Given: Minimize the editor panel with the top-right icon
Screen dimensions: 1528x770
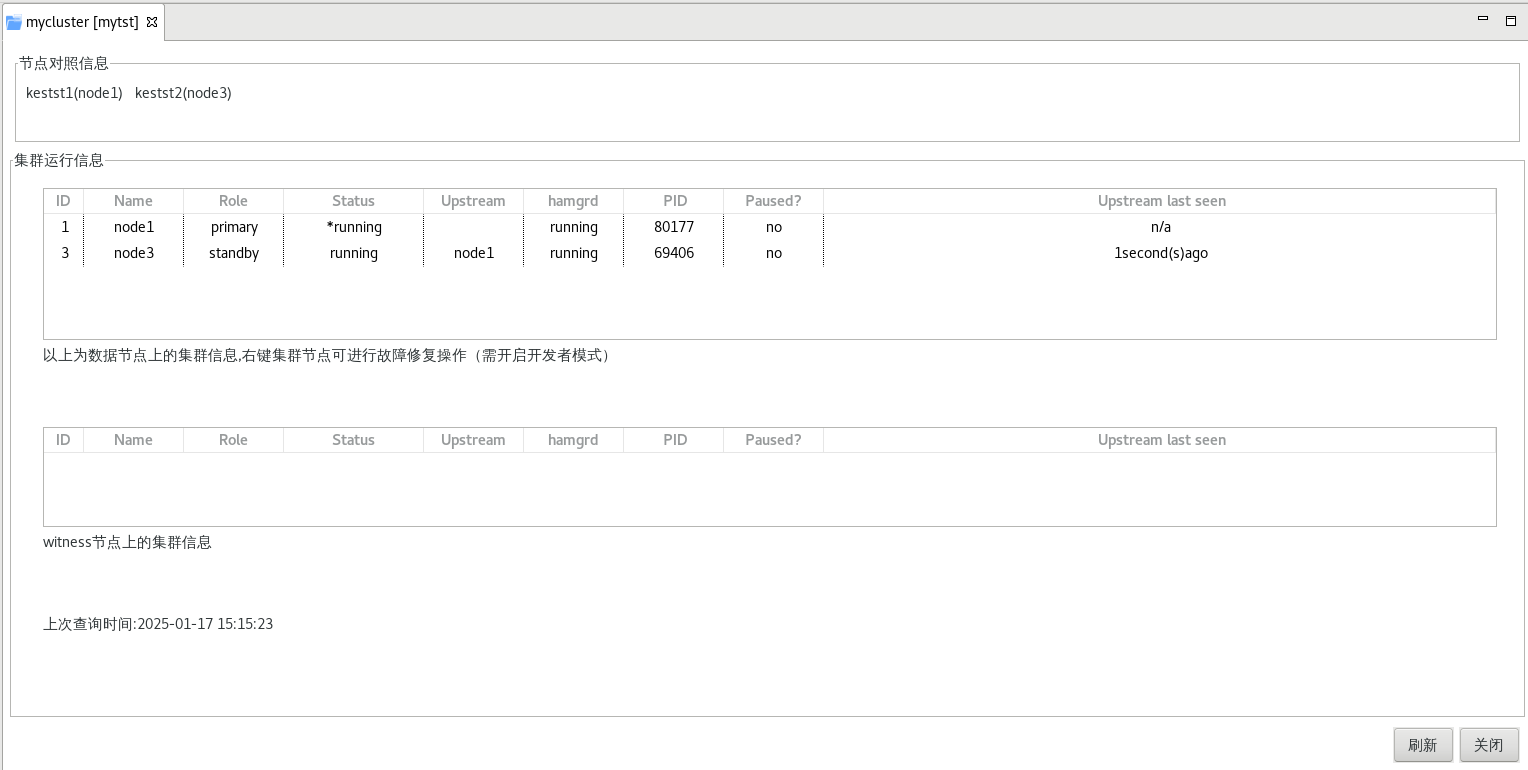Looking at the screenshot, I should pos(1485,20).
